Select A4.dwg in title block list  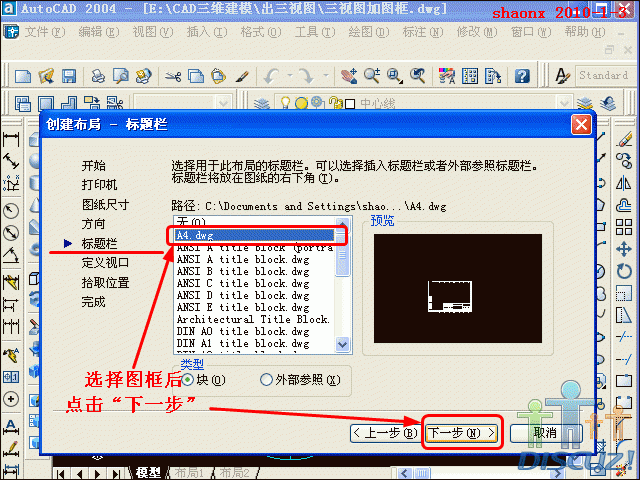[255, 236]
